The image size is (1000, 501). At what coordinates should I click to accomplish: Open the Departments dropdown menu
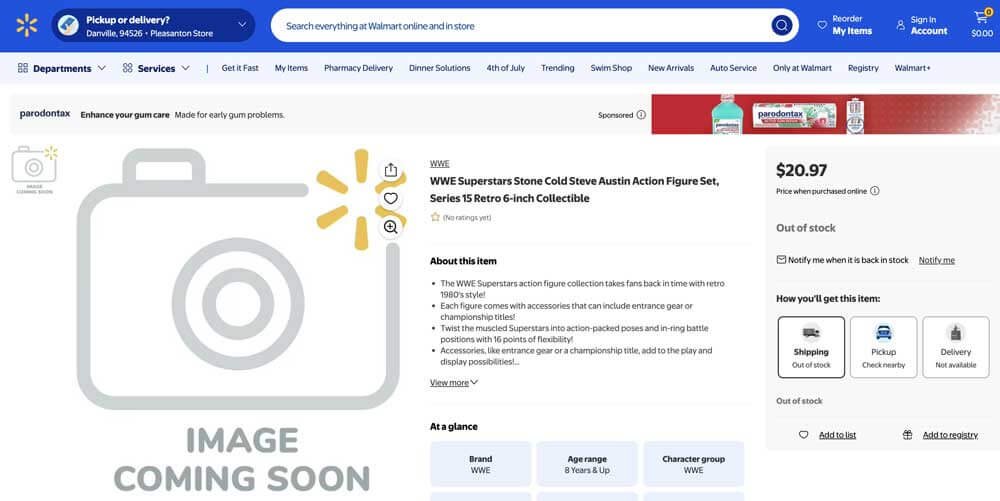pos(62,68)
